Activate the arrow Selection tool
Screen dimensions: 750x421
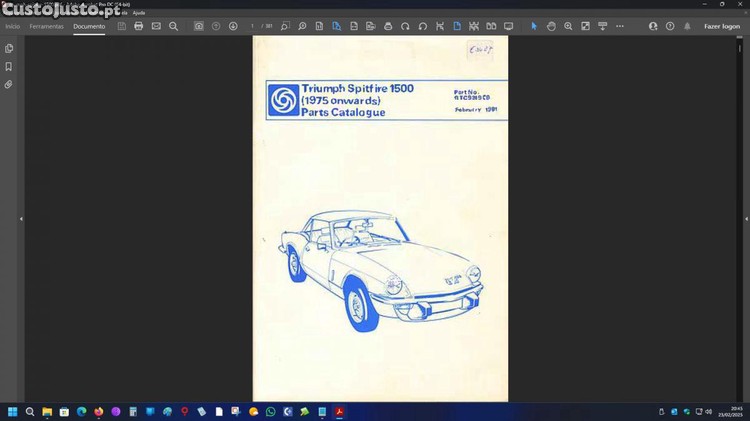pyautogui.click(x=534, y=26)
